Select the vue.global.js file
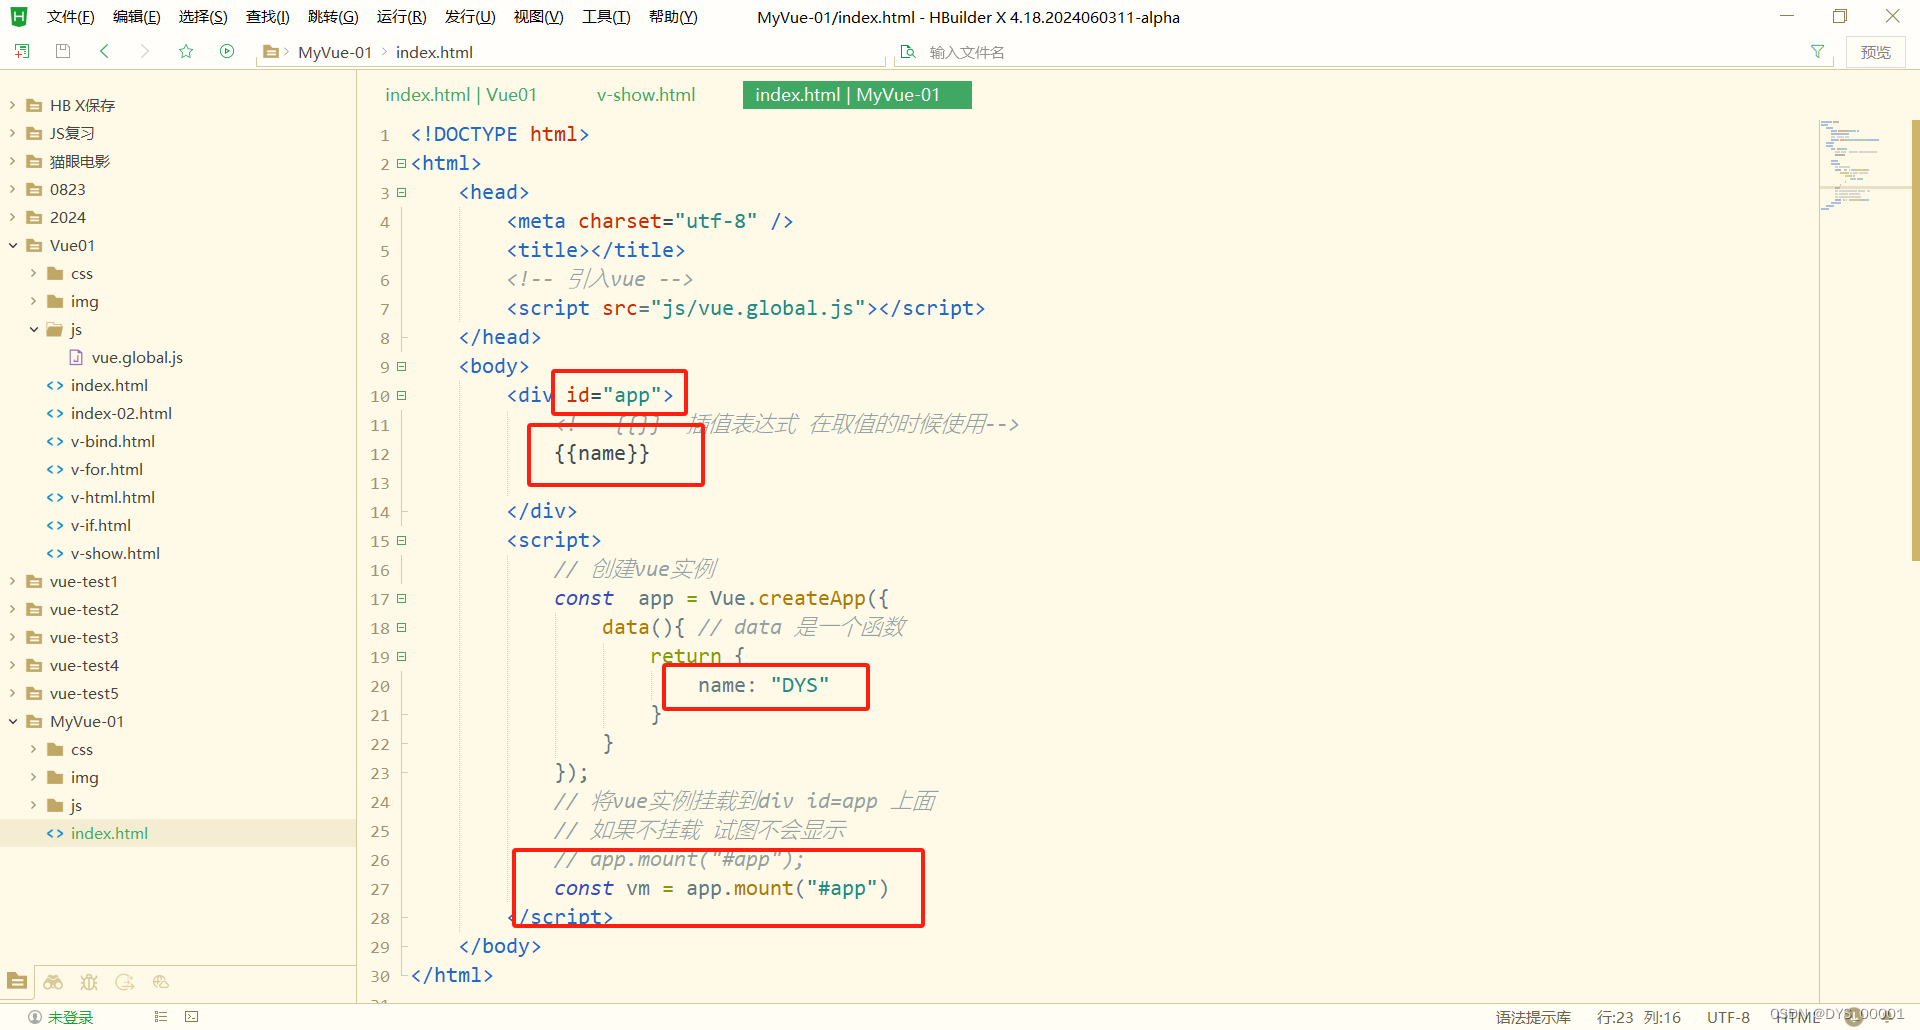This screenshot has width=1920, height=1030. click(x=137, y=357)
